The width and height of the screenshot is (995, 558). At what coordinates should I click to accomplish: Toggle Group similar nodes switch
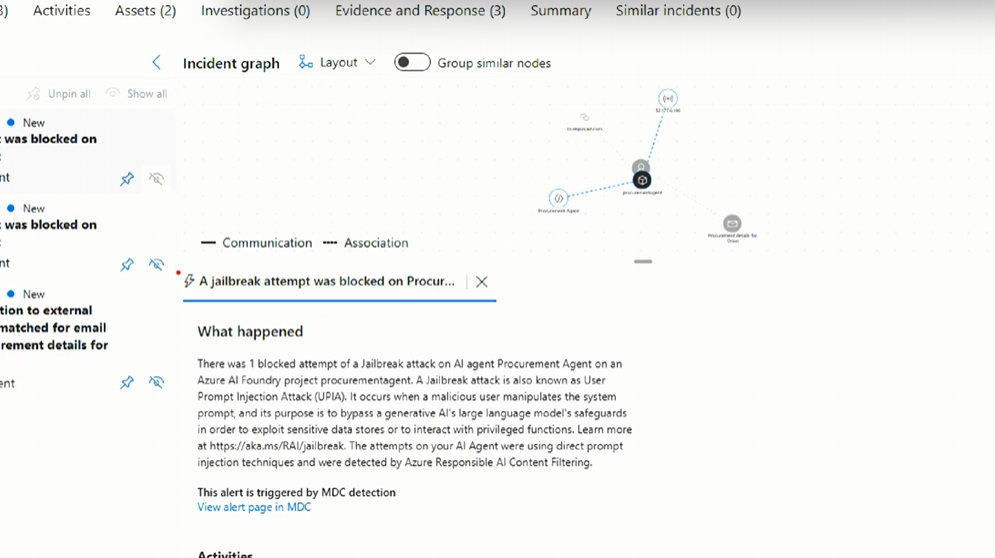[x=412, y=62]
